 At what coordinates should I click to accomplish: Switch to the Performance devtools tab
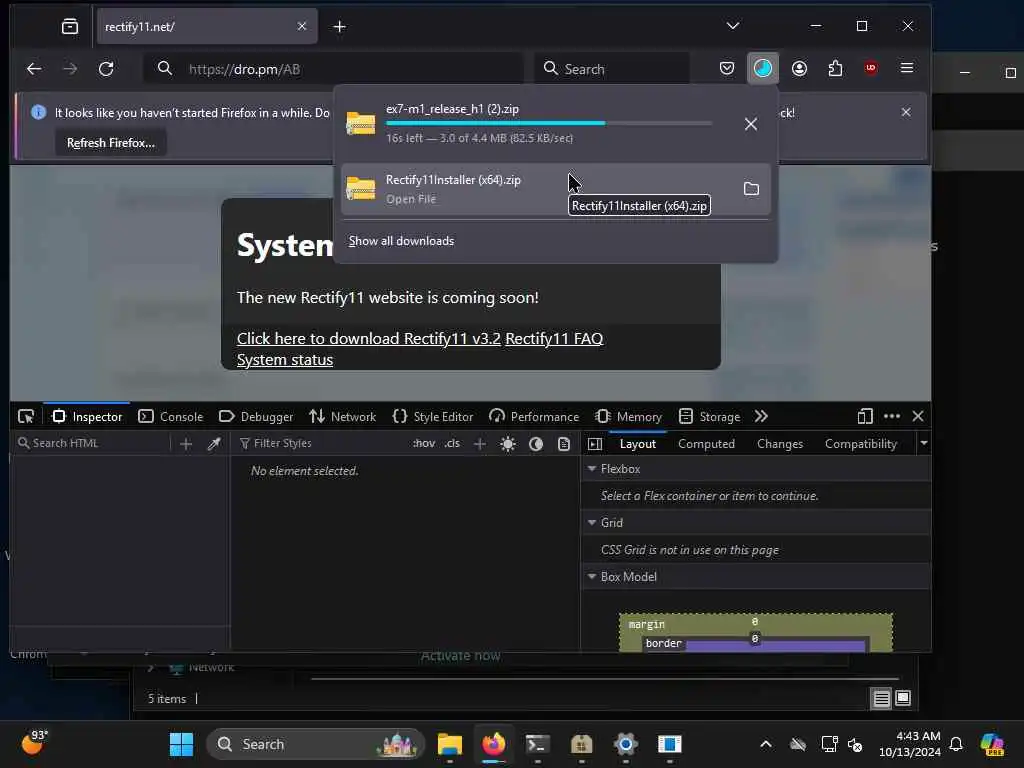point(534,417)
